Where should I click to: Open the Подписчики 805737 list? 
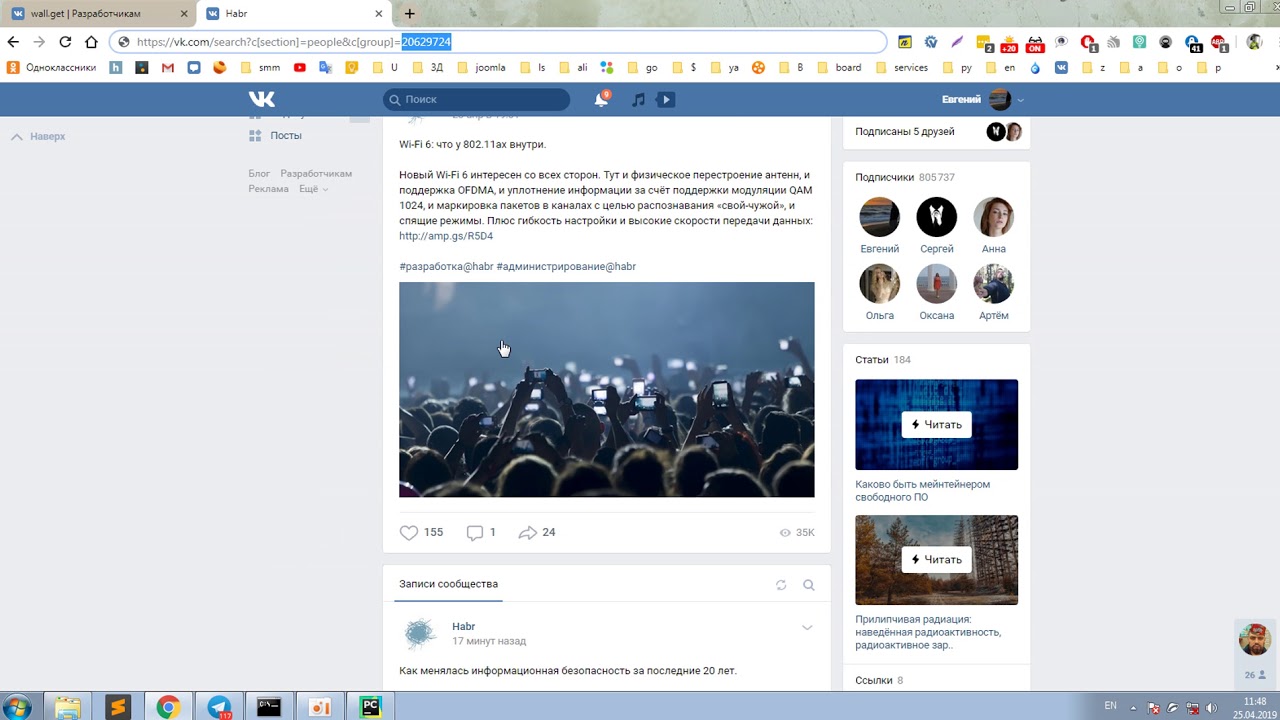tap(905, 177)
